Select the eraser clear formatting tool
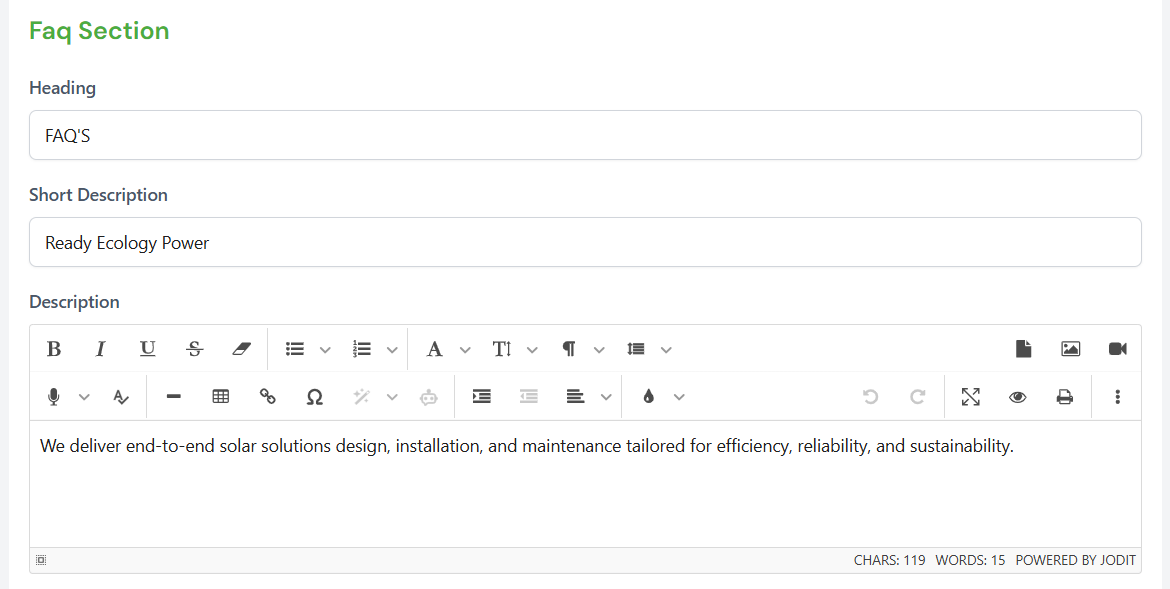The height and width of the screenshot is (589, 1170). 242,349
